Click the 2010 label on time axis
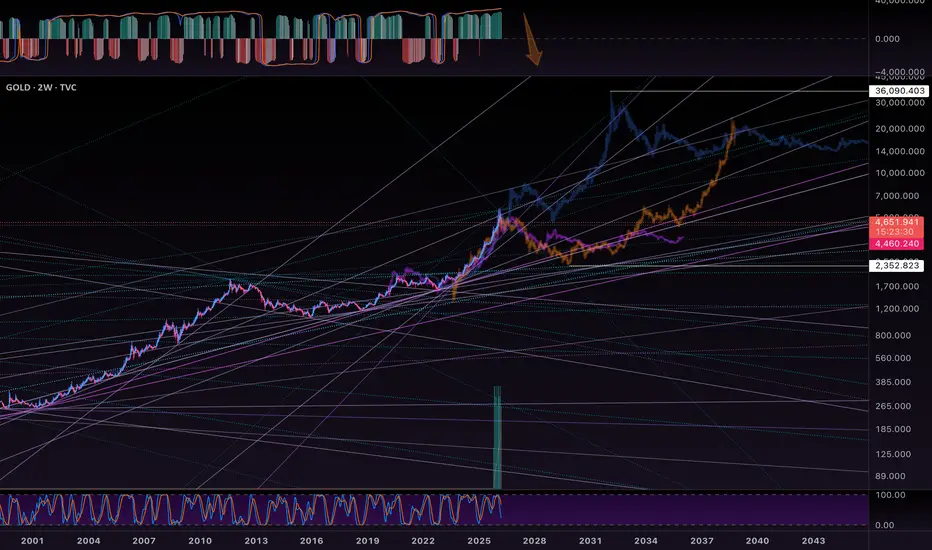The image size is (932, 550). [200, 541]
